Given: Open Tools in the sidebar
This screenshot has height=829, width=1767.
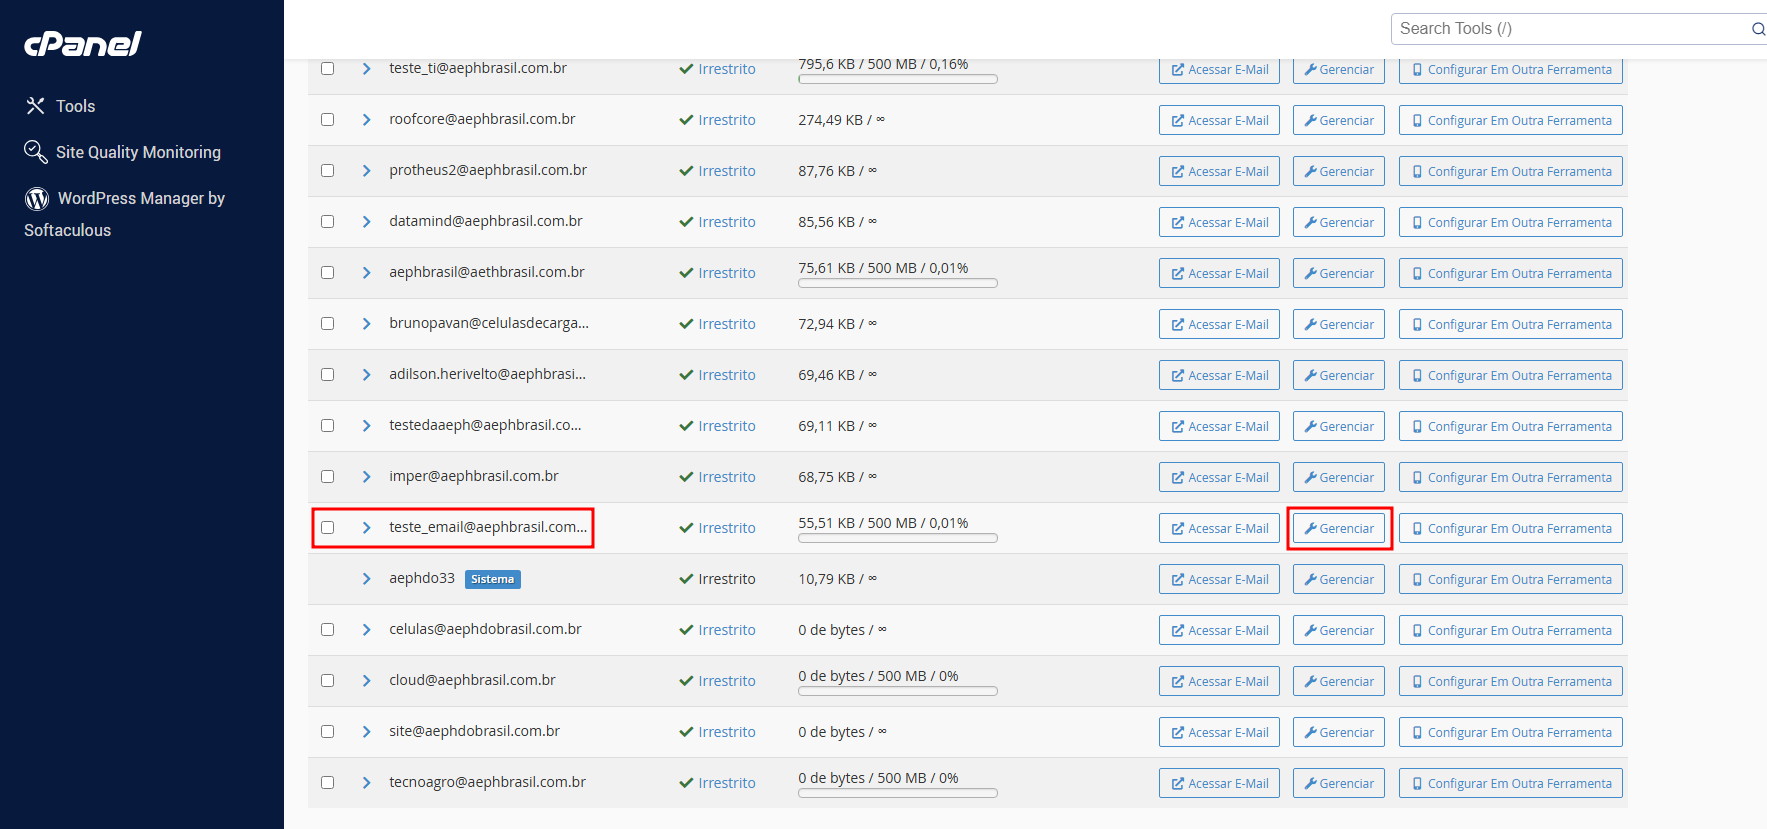Looking at the screenshot, I should point(75,106).
